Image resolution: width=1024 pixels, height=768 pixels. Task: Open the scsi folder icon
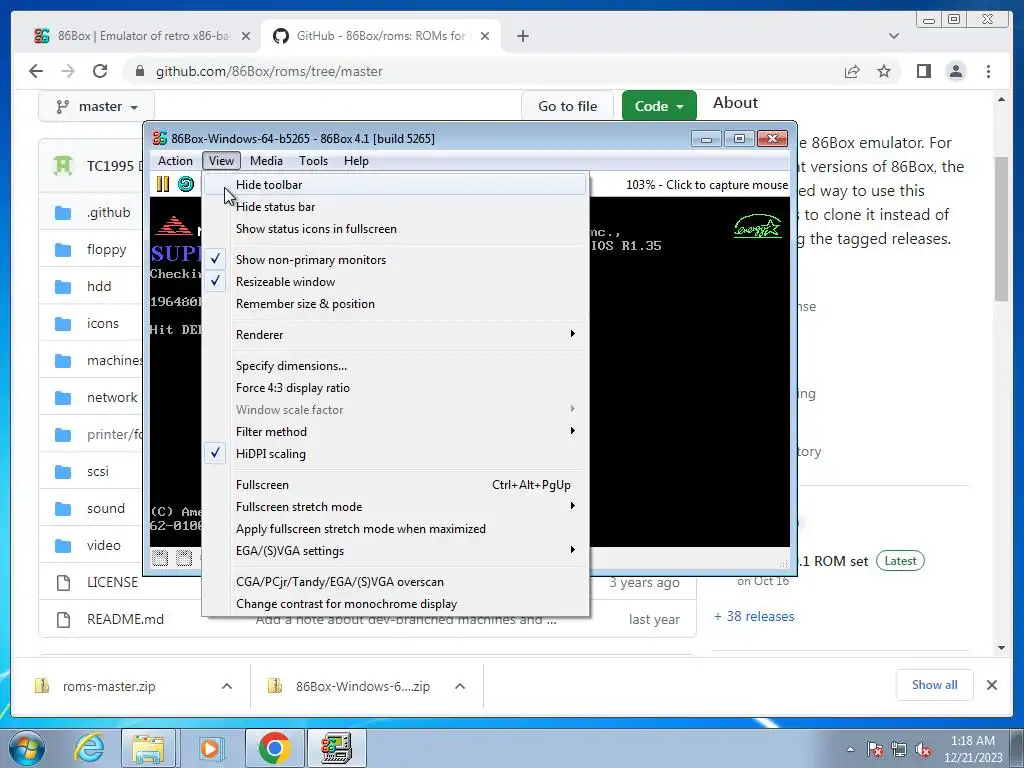63,472
